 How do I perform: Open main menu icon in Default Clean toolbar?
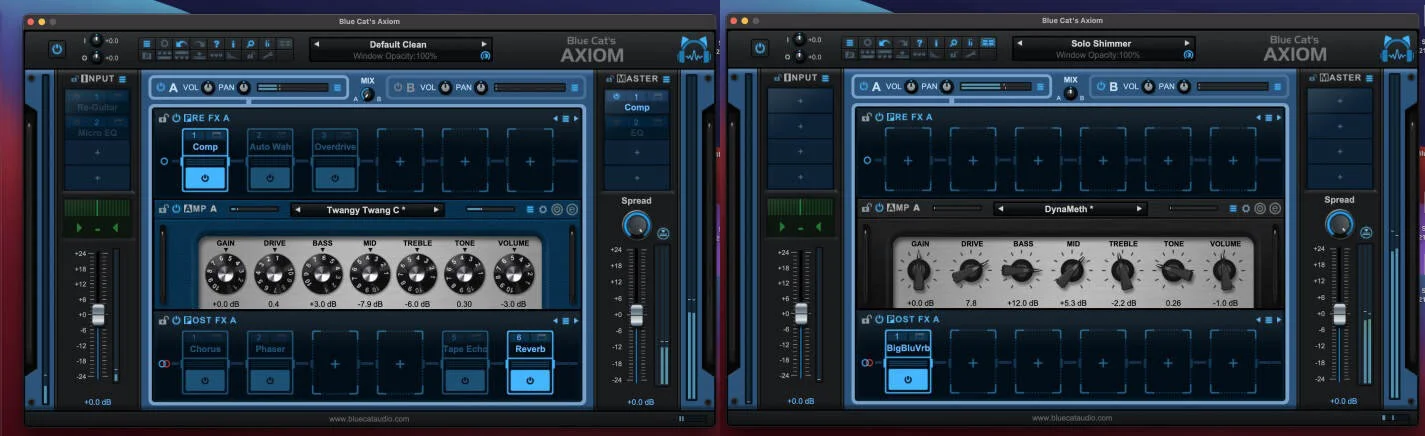[147, 44]
